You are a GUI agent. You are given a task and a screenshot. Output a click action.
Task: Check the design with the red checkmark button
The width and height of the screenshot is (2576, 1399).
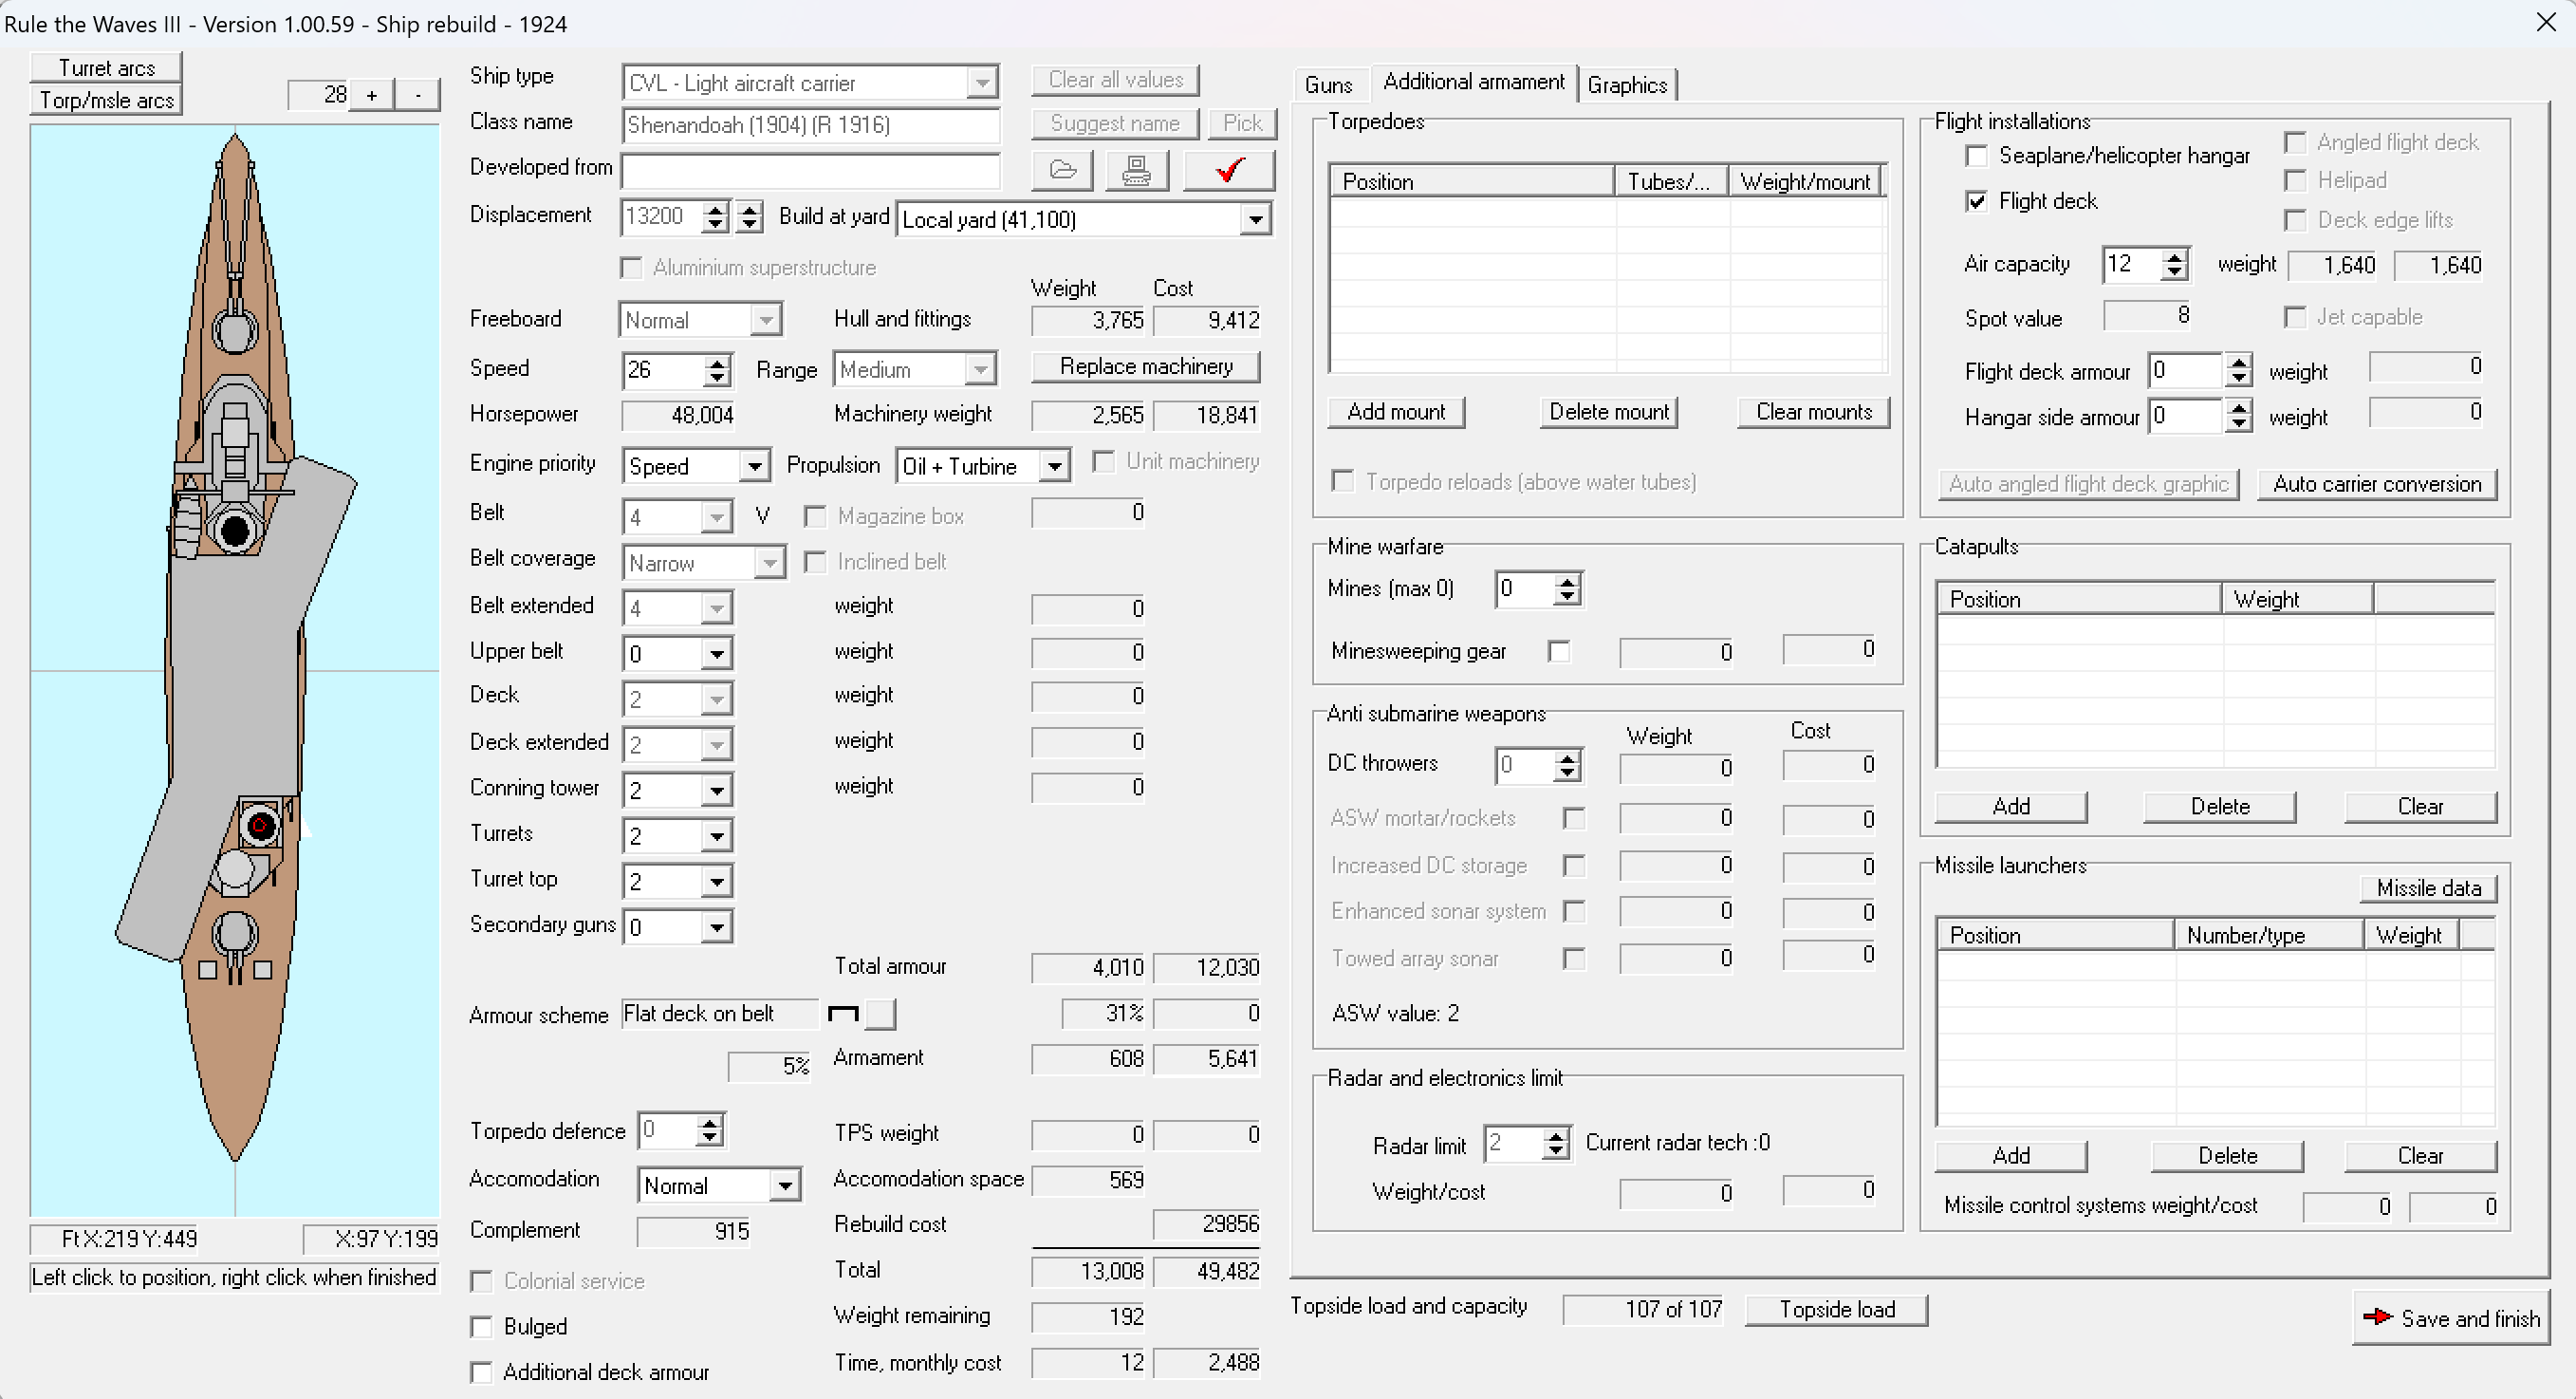click(x=1229, y=170)
